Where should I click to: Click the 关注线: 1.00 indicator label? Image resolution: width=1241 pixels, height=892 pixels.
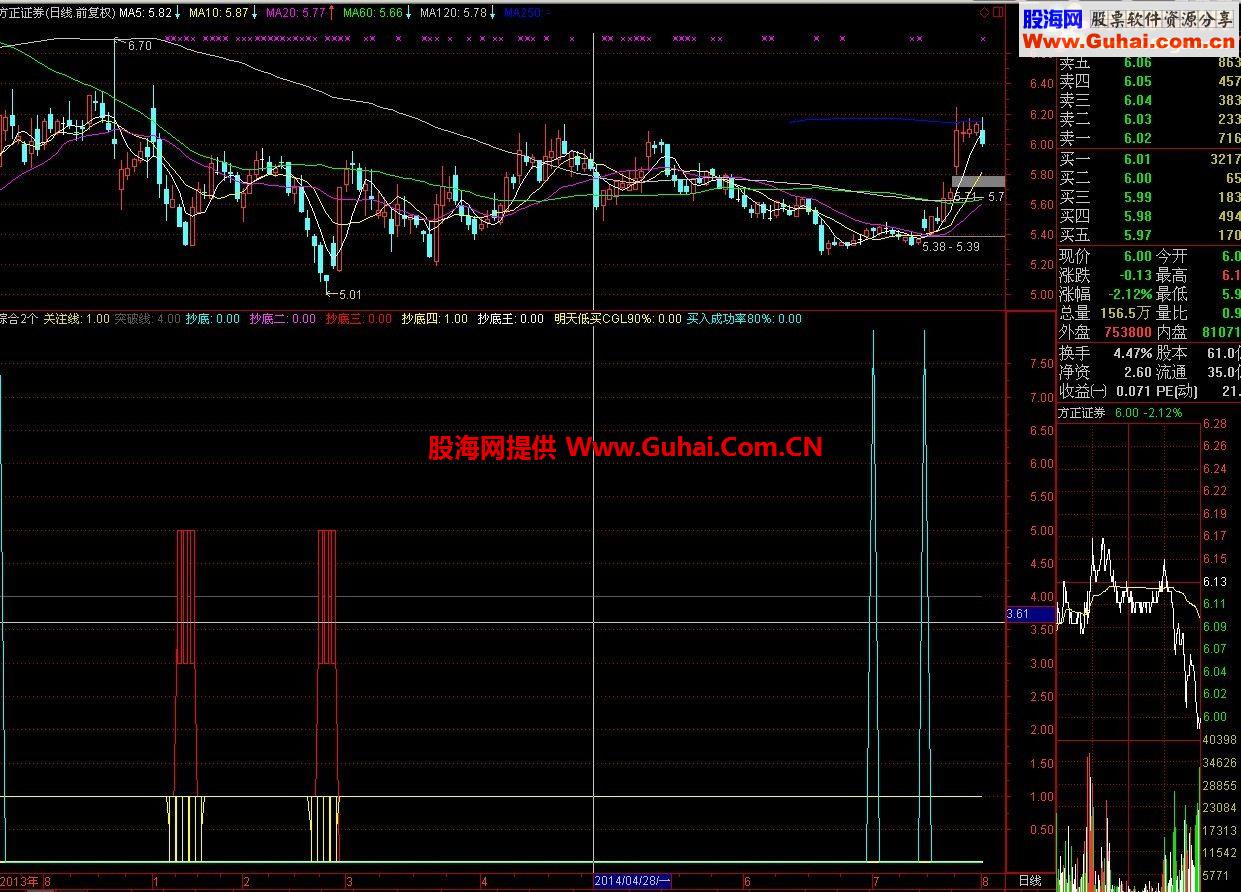(x=77, y=319)
